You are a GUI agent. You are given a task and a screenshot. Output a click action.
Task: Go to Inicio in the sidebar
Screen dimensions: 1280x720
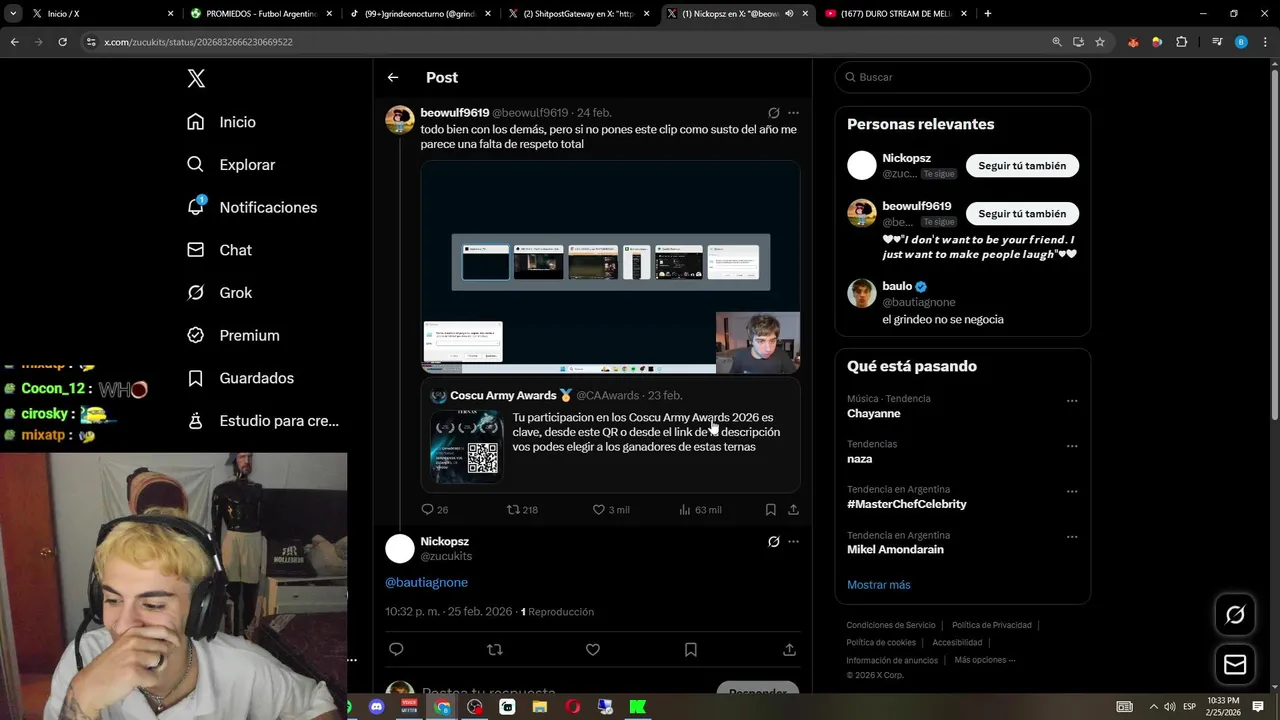(222, 122)
